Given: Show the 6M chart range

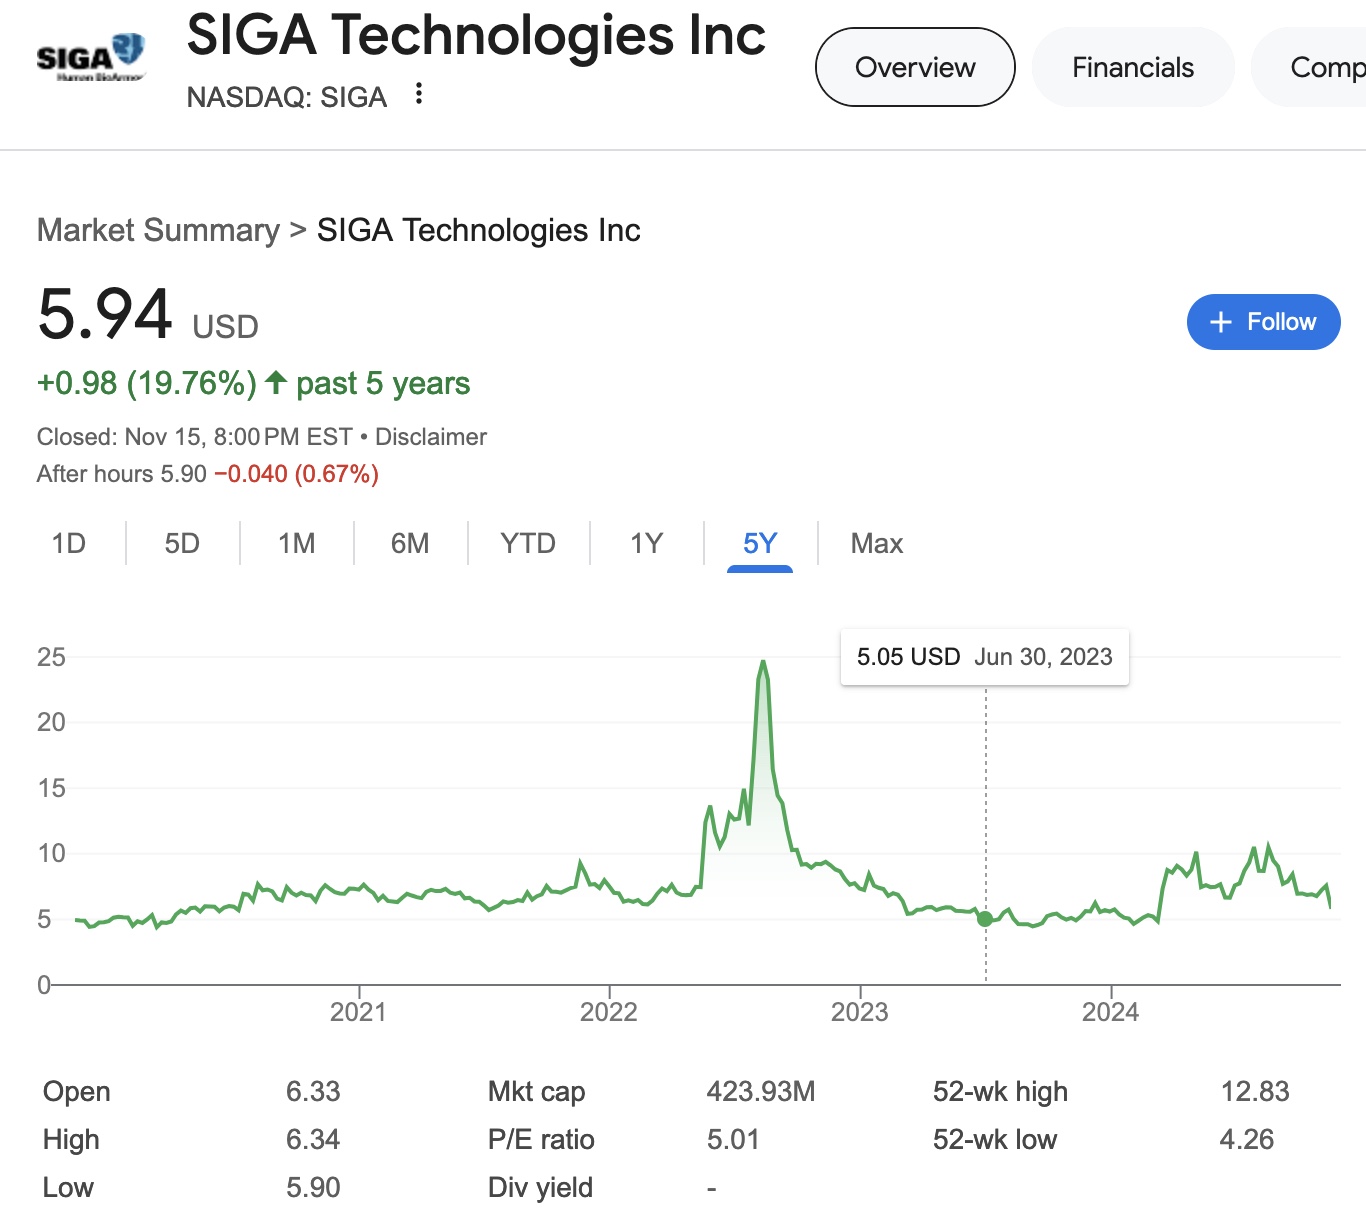Looking at the screenshot, I should 410,543.
